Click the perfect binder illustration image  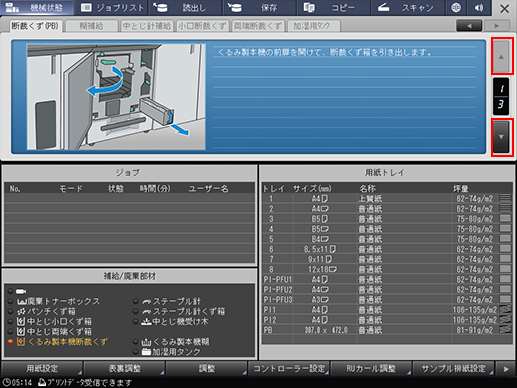click(116, 97)
